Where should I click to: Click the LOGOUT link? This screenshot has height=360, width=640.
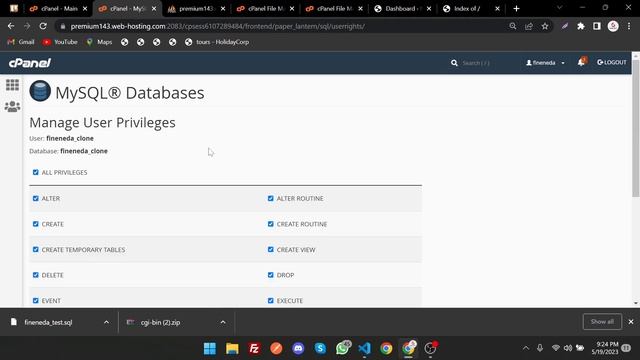[611, 62]
